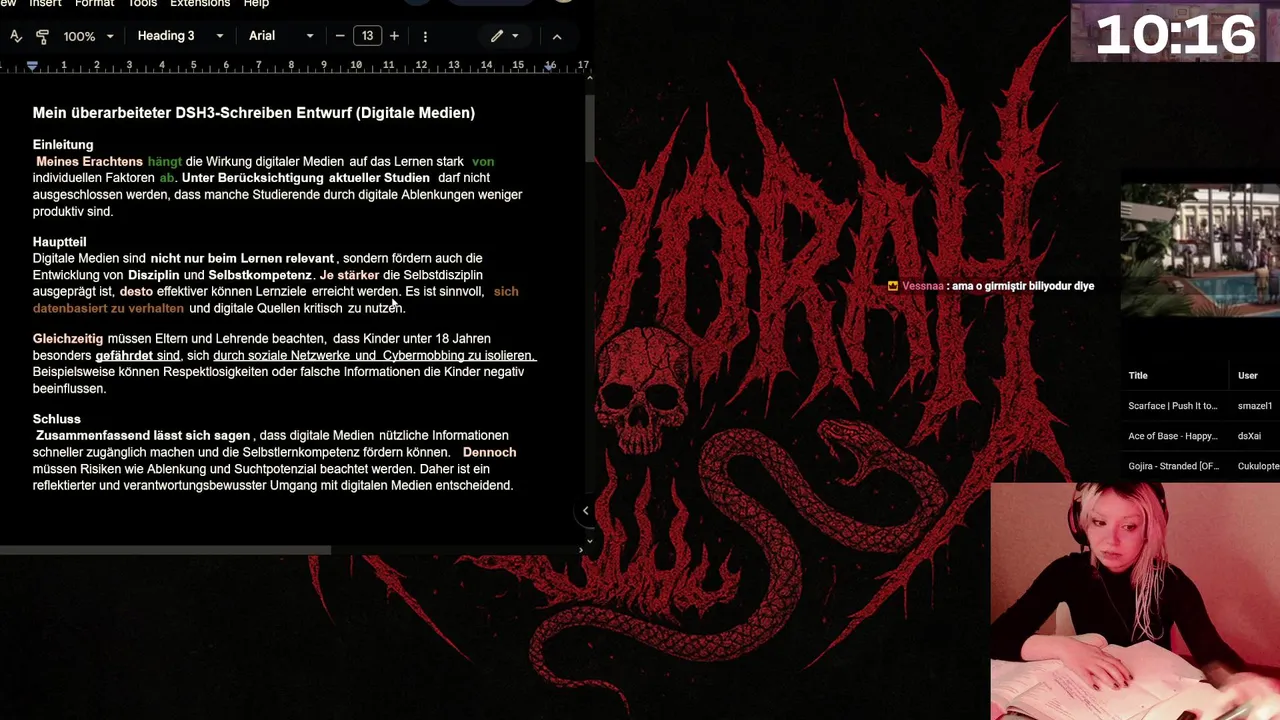Click the webcam feed of the streamer
1280x720 pixels.
(x=1135, y=602)
